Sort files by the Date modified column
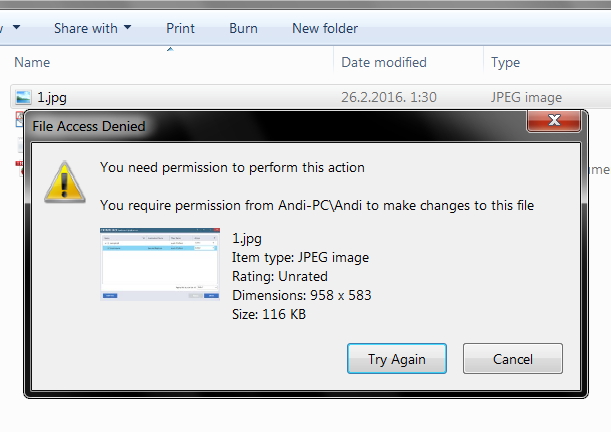The height and width of the screenshot is (432, 611). (384, 62)
